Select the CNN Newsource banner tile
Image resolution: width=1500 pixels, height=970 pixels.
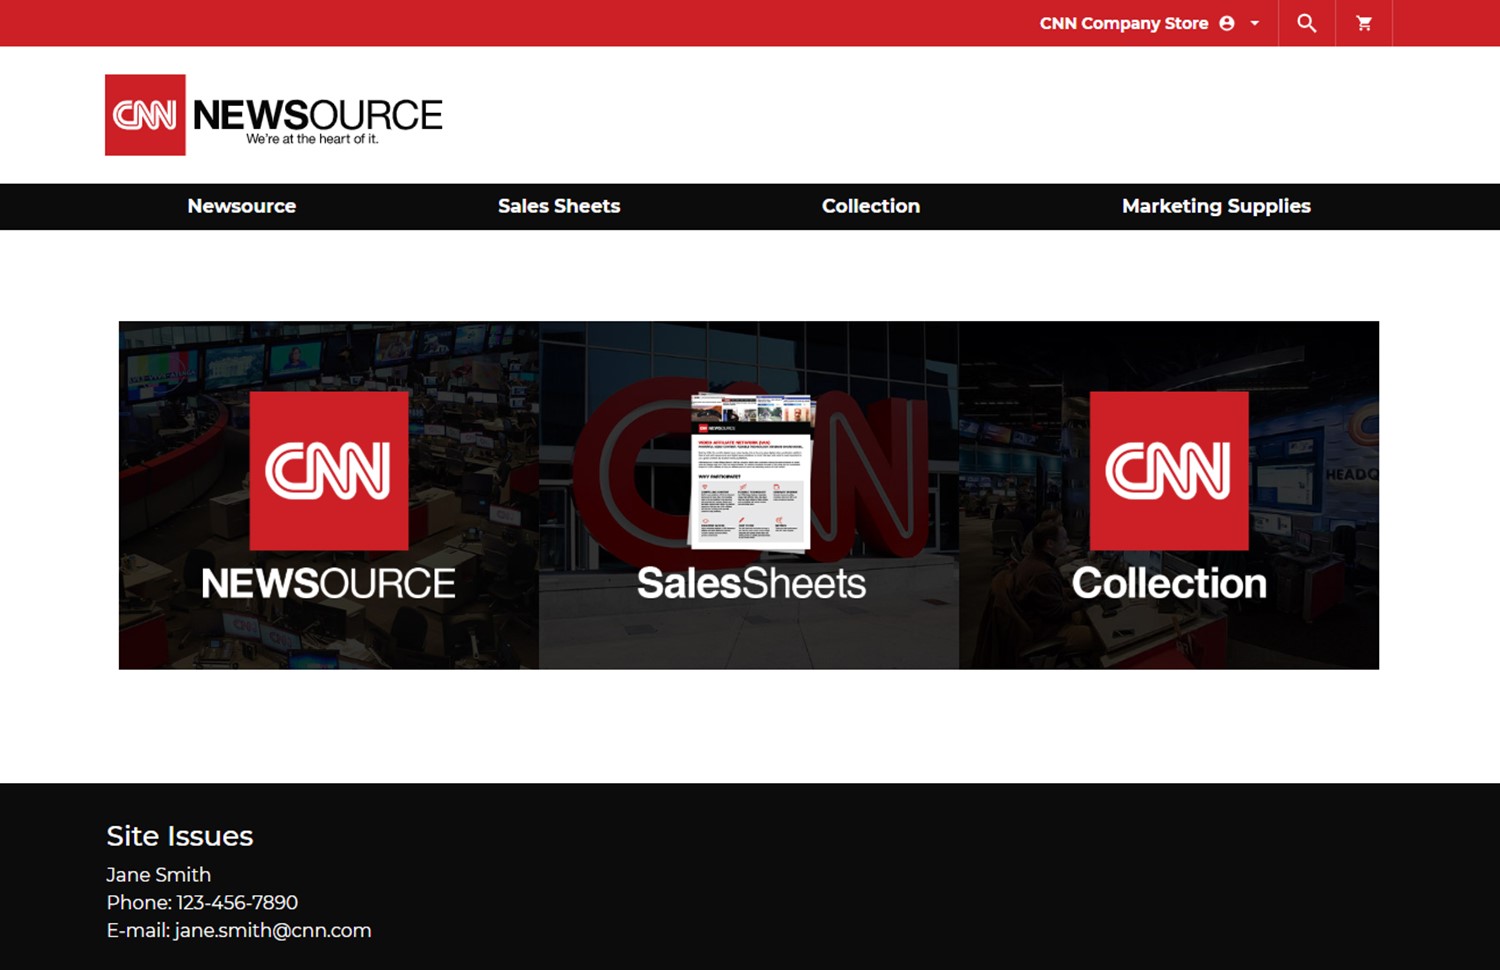329,495
